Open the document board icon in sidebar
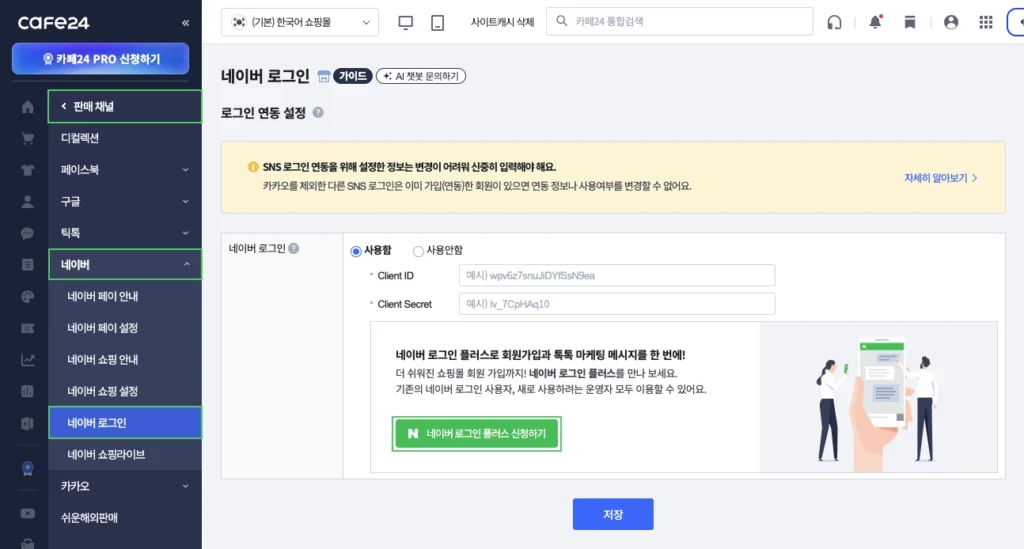The height and width of the screenshot is (549, 1024). tap(27, 264)
